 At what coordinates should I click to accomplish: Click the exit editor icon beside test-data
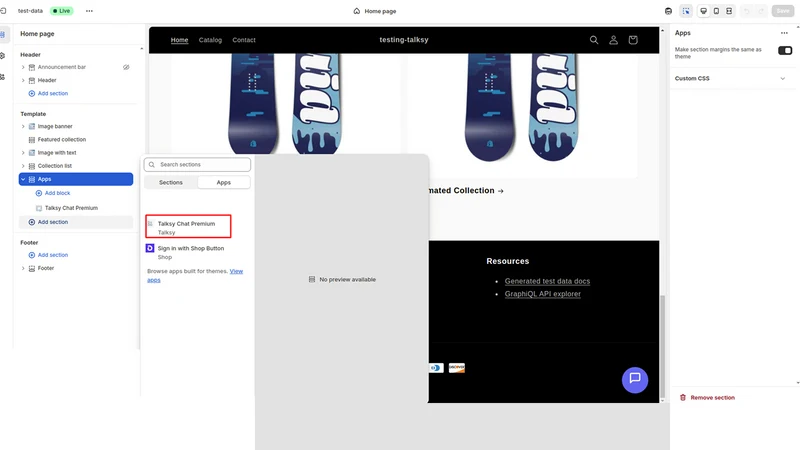pos(3,11)
